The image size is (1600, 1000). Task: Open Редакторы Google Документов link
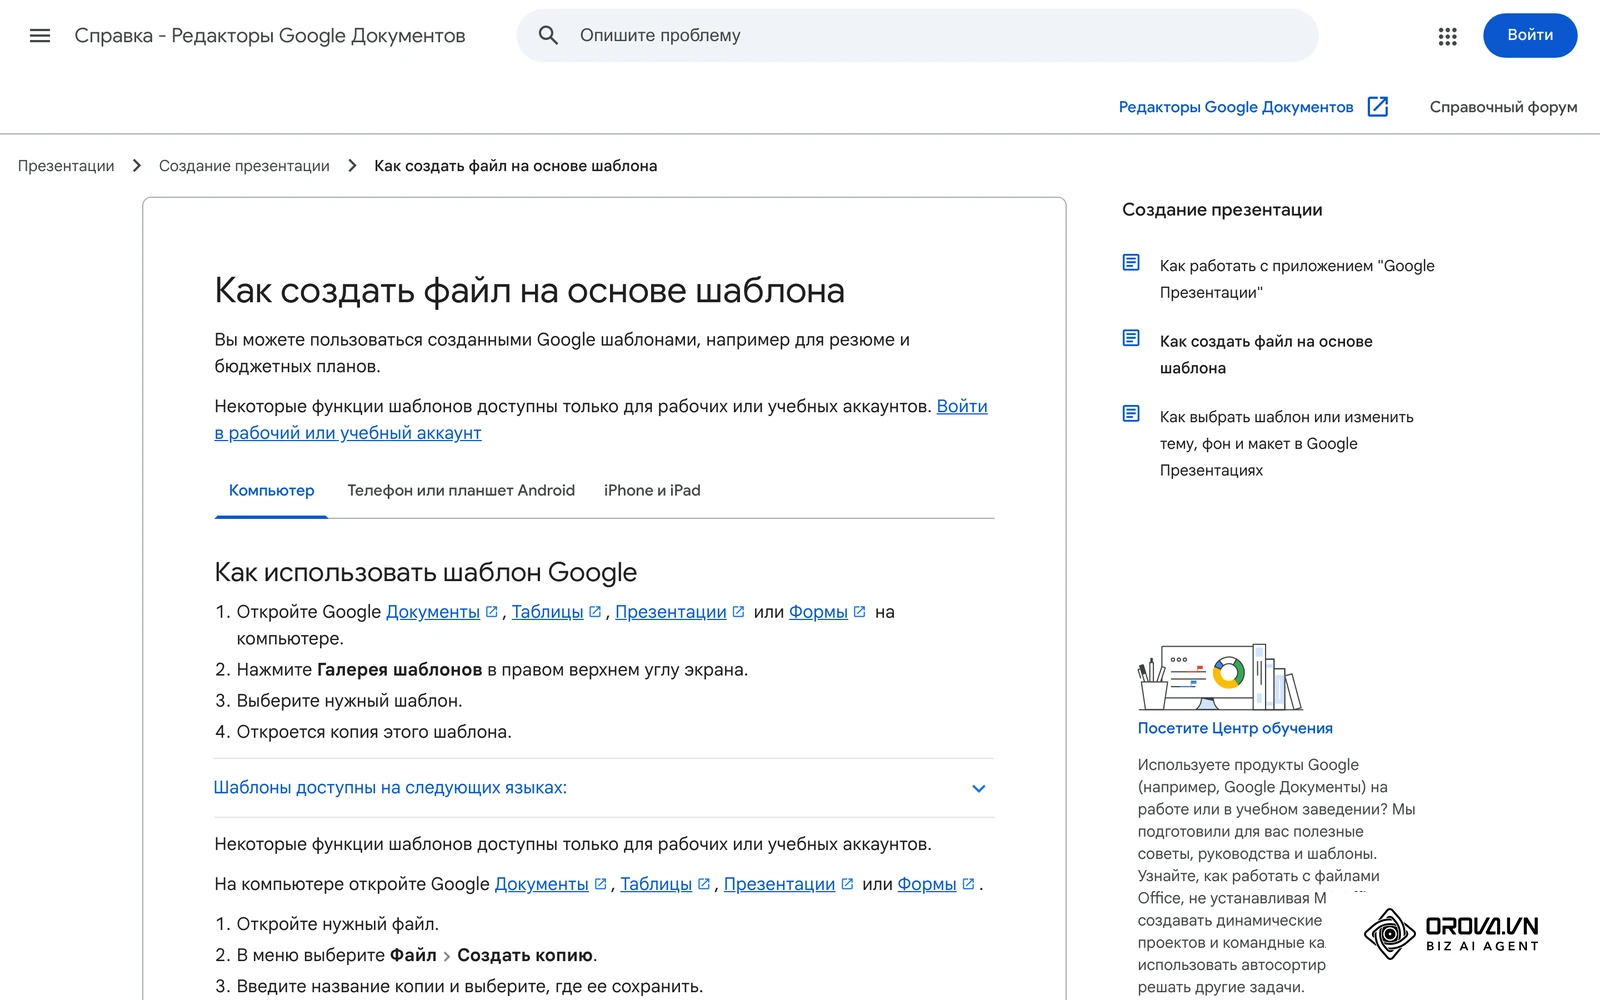(x=1236, y=107)
